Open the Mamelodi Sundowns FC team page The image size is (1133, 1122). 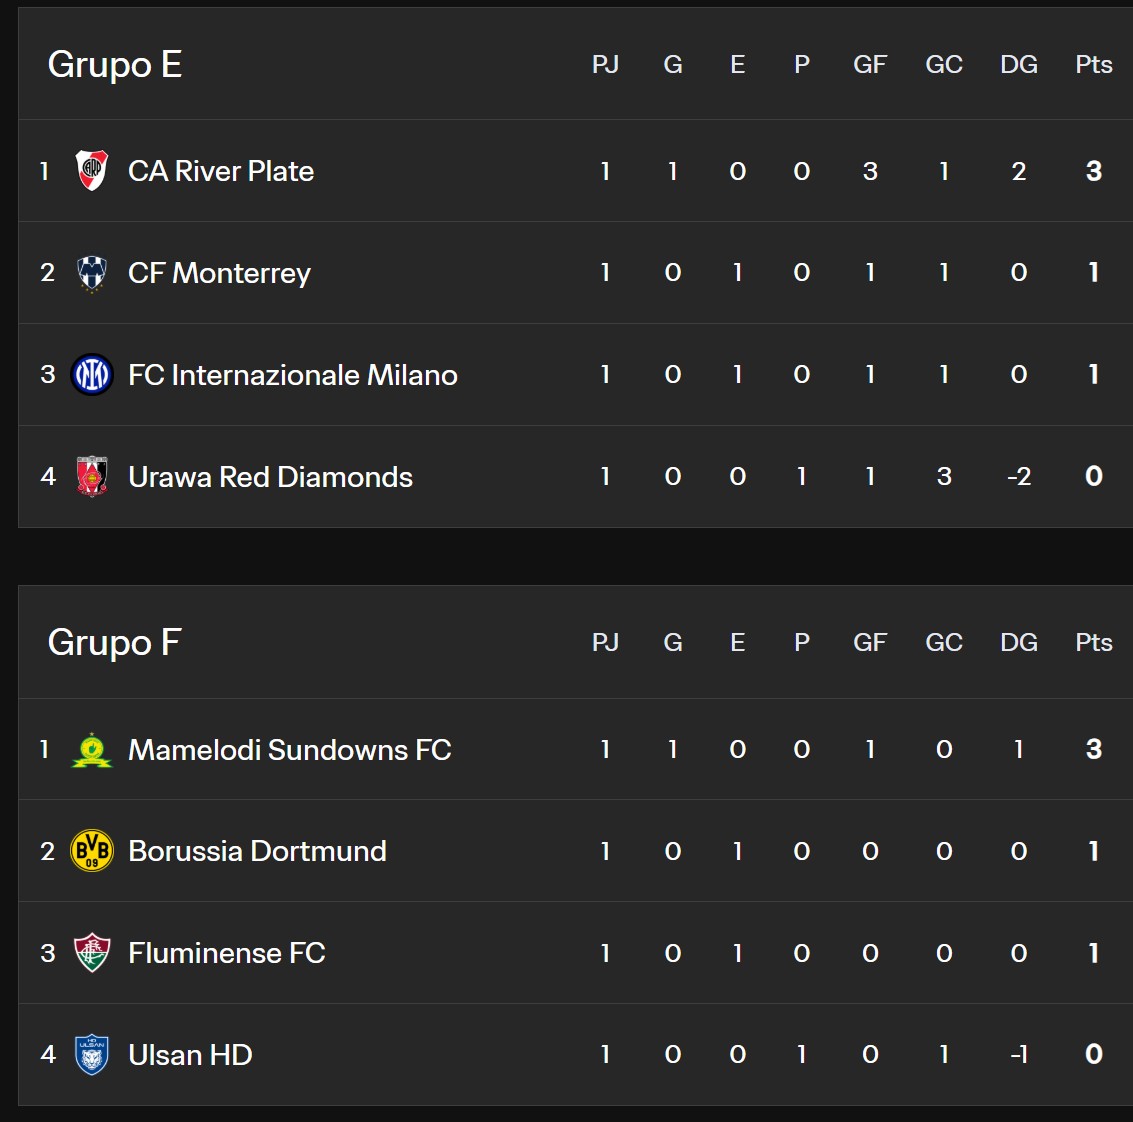(290, 750)
